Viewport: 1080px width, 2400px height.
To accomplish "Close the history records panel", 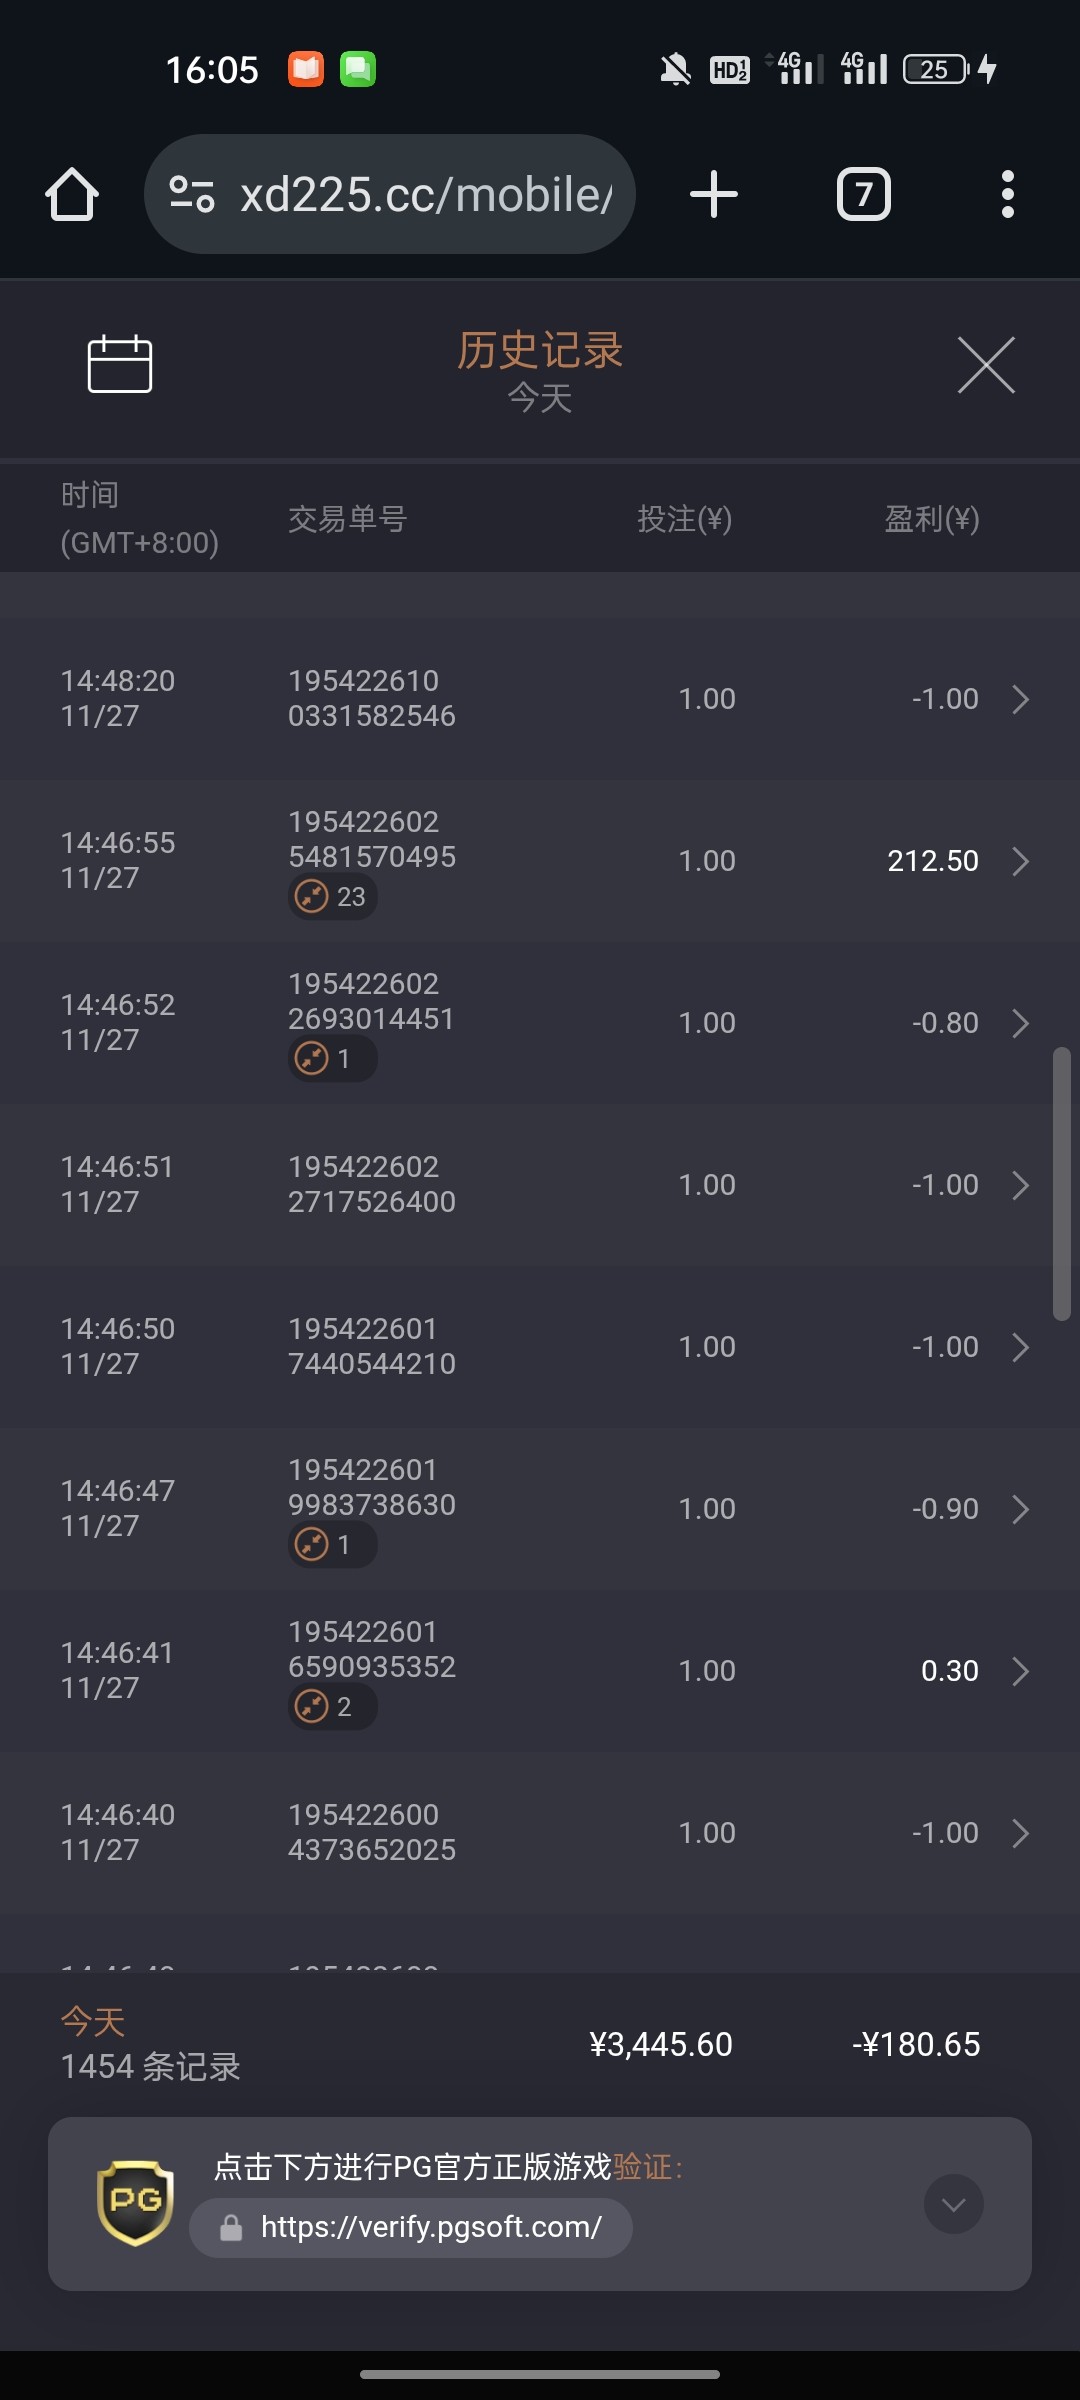I will tap(986, 366).
